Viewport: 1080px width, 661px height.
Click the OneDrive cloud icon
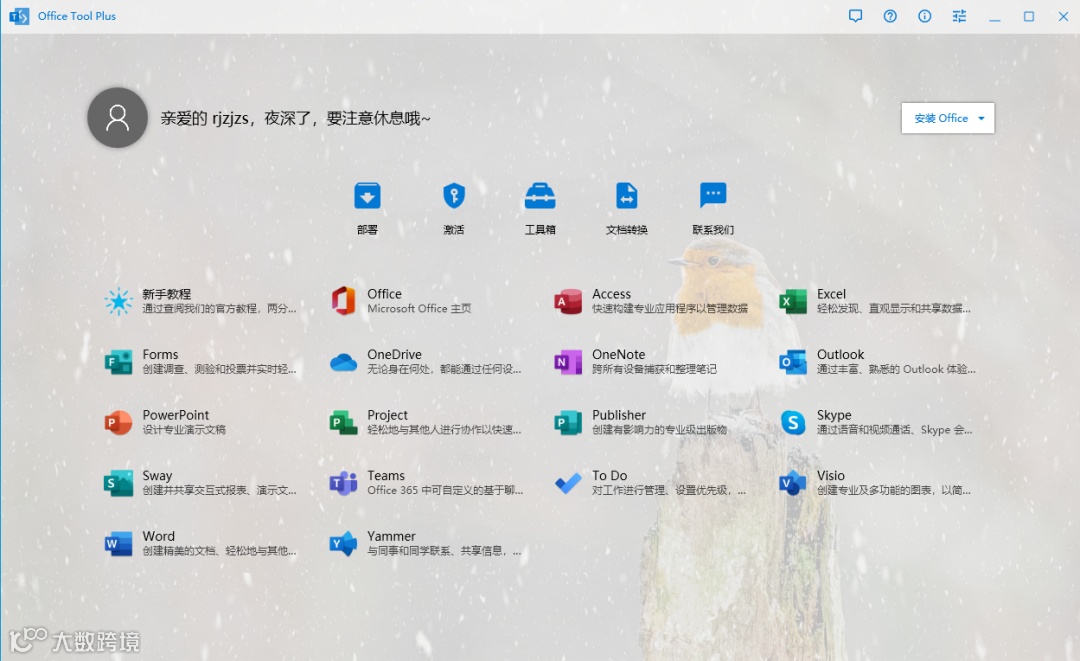343,362
